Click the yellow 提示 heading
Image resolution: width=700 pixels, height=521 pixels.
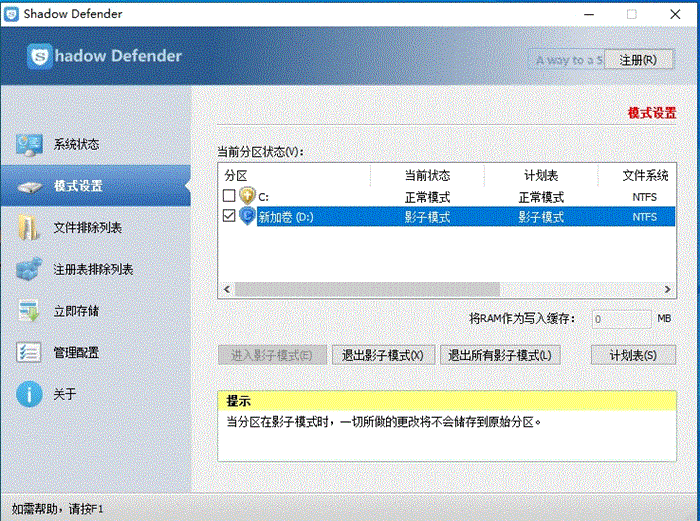238,401
